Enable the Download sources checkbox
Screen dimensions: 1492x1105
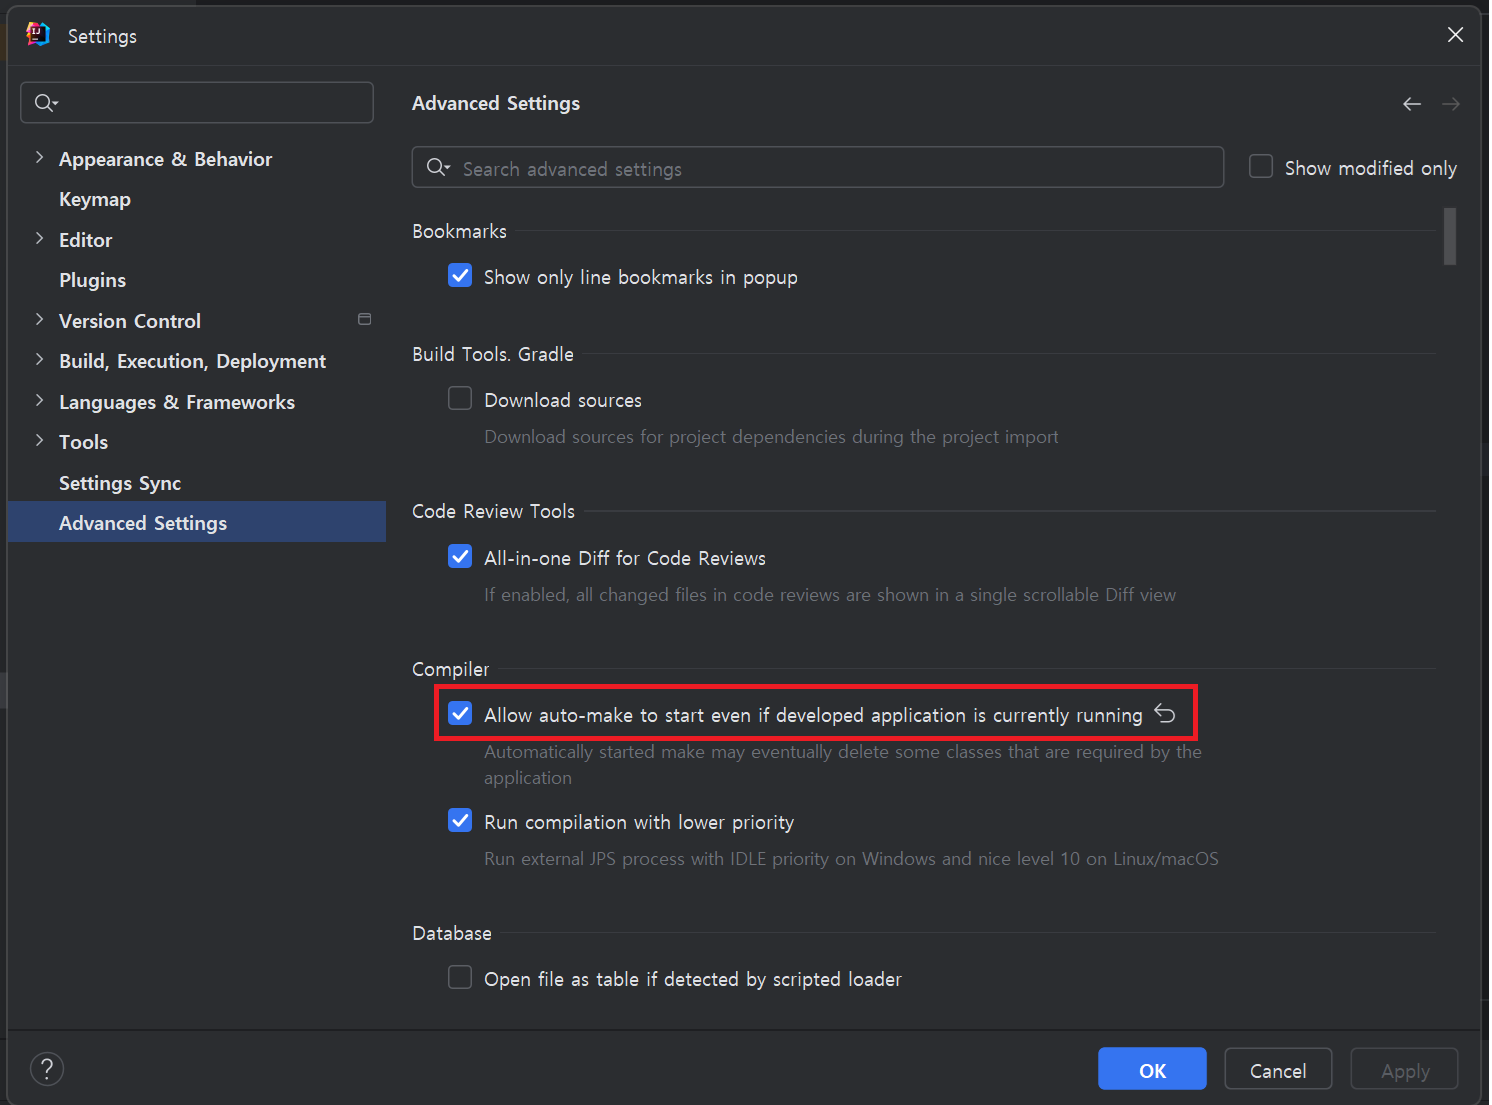click(459, 397)
